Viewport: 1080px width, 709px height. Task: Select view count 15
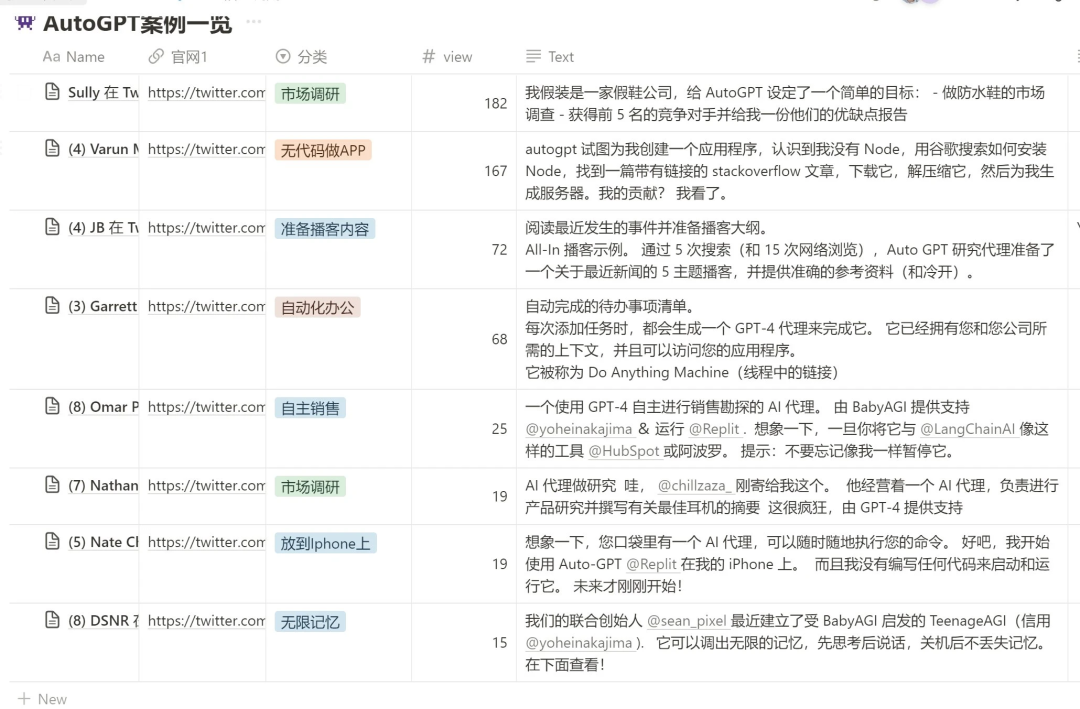pyautogui.click(x=499, y=642)
